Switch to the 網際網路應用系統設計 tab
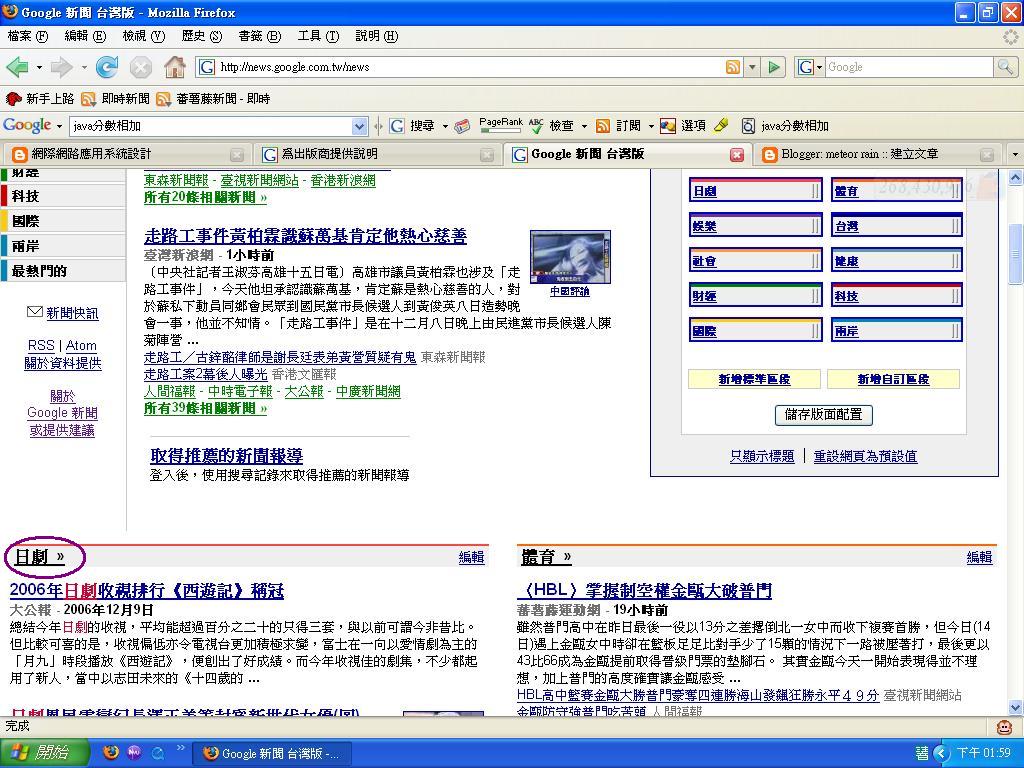This screenshot has height=768, width=1024. 125,154
